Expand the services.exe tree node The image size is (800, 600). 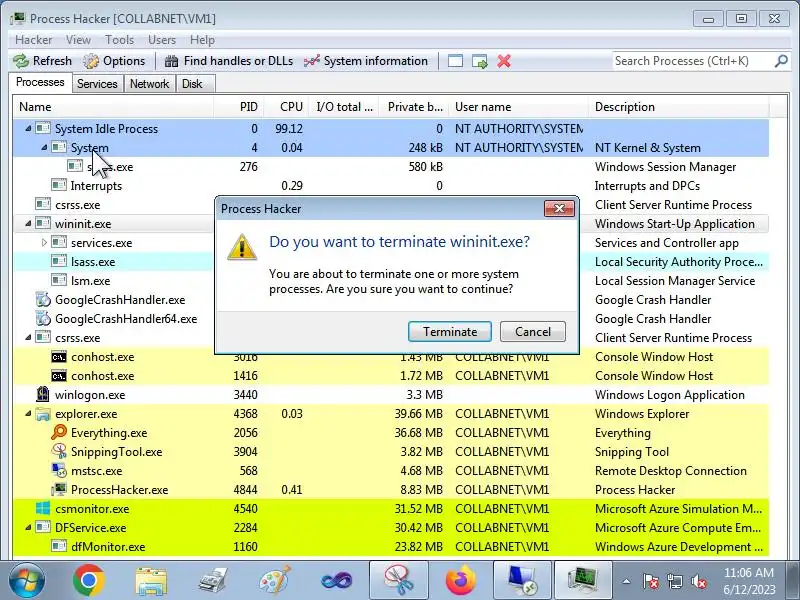click(44, 242)
